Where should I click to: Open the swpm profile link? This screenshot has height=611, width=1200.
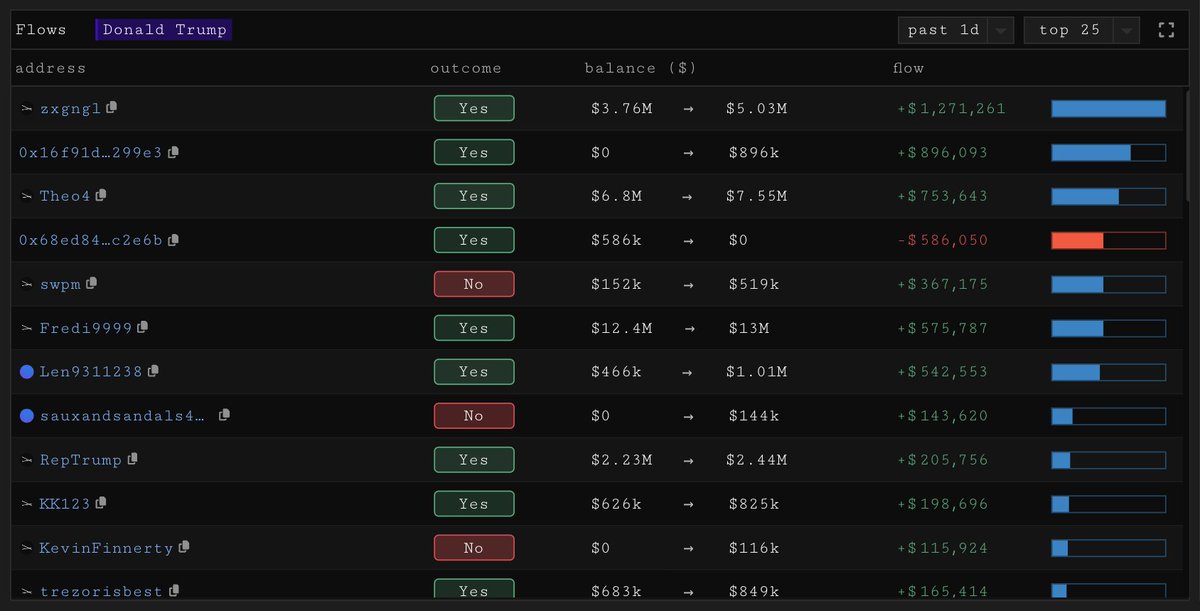tap(60, 285)
